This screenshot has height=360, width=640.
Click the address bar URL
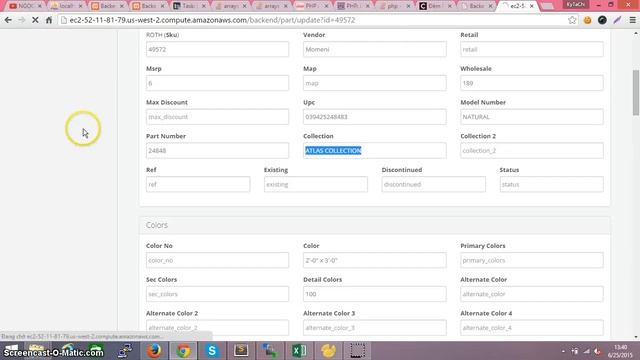coord(212,20)
